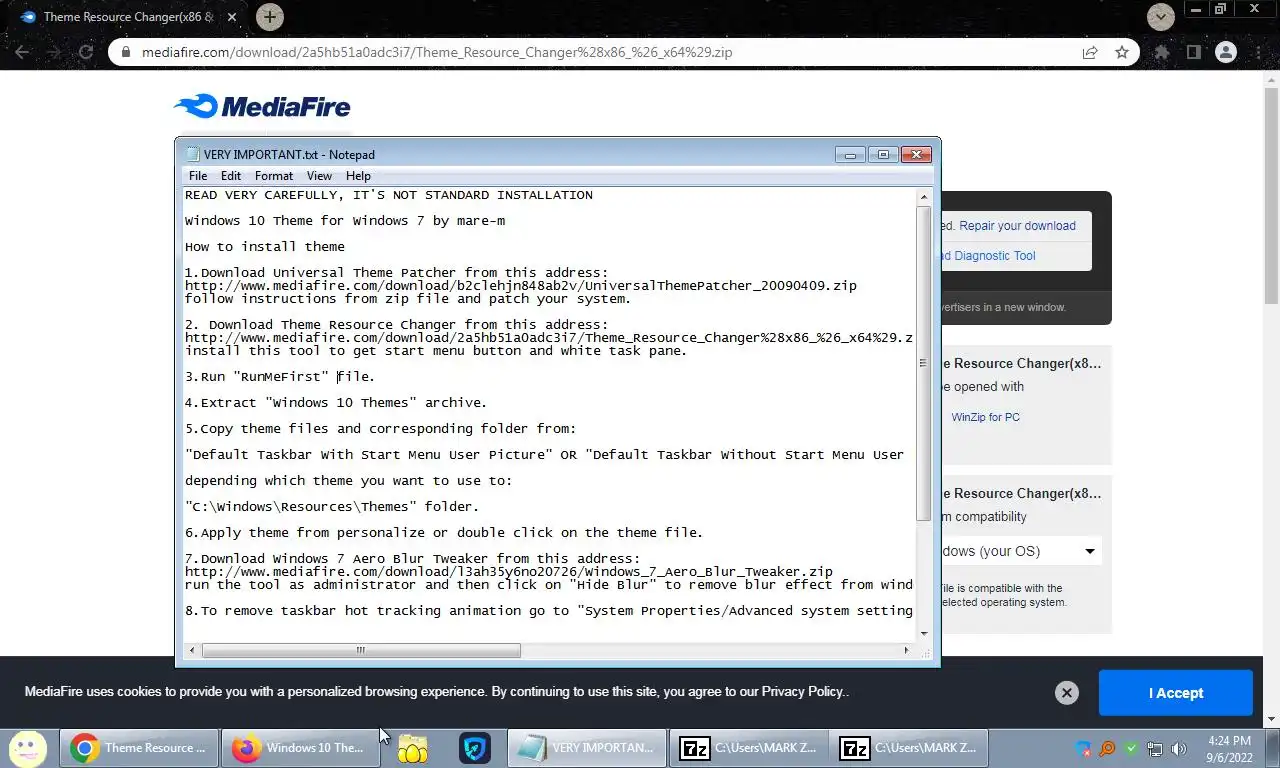Click the I Accept cookies button
Viewport: 1280px width, 768px height.
[1176, 693]
